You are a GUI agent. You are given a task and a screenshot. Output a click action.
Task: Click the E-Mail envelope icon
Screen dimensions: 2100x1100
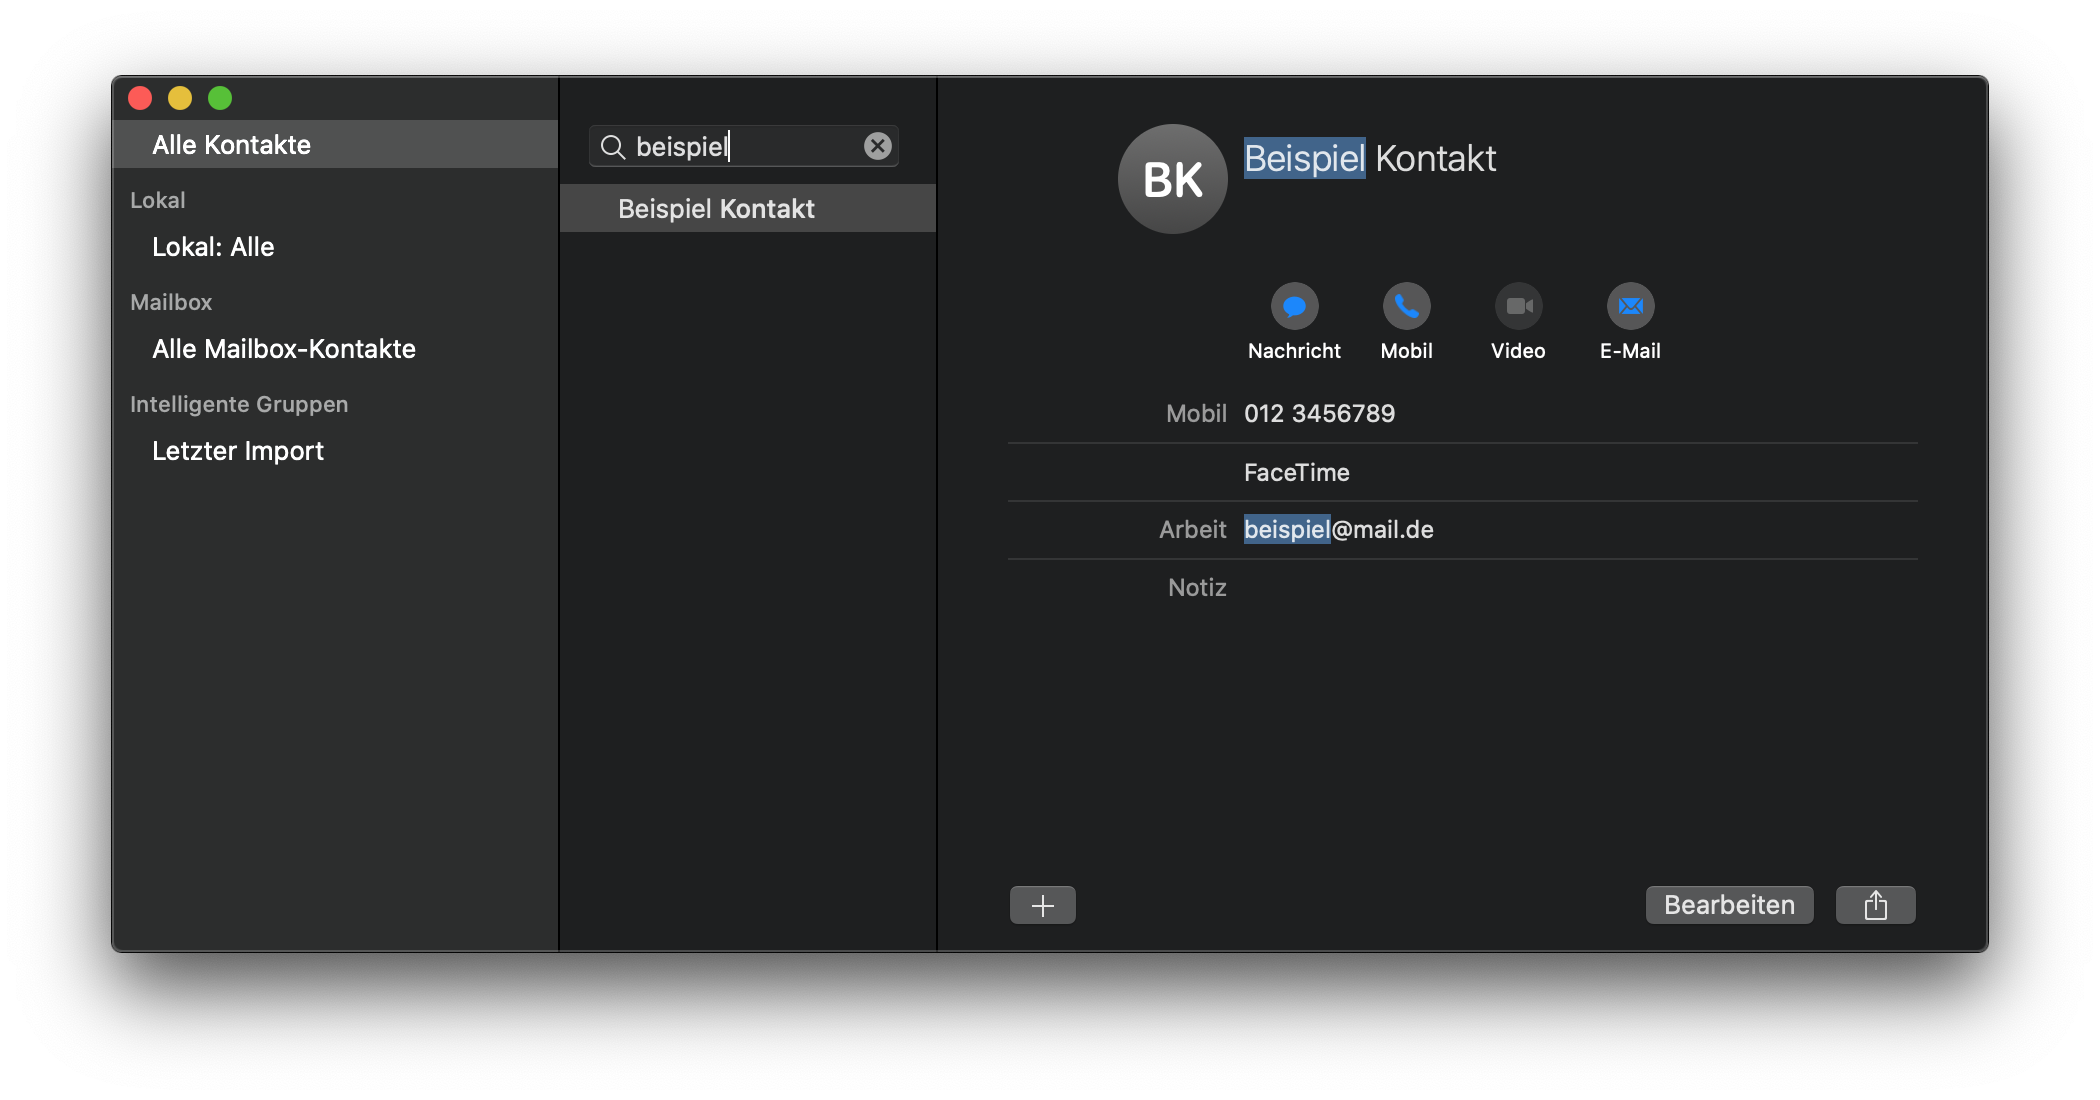pos(1630,306)
